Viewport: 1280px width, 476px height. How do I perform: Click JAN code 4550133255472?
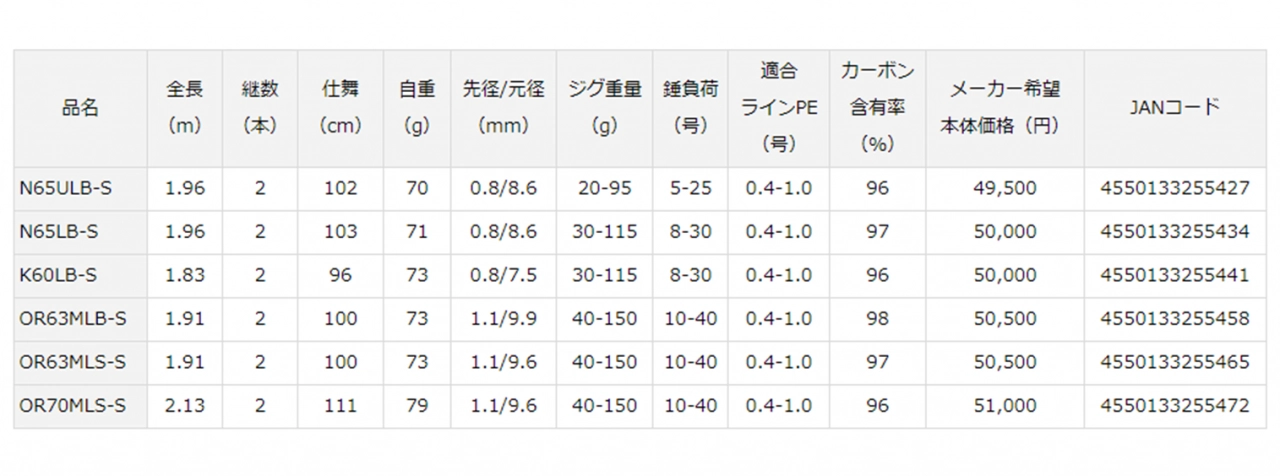click(x=1175, y=405)
